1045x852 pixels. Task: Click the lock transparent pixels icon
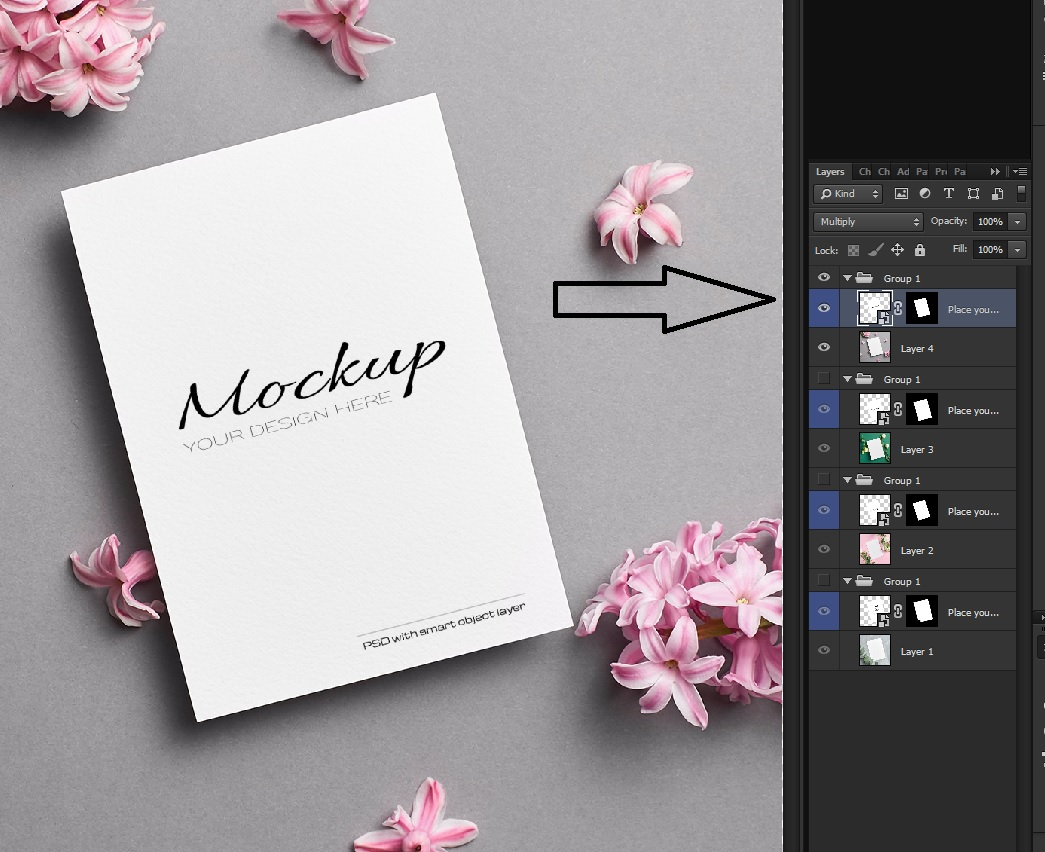pyautogui.click(x=853, y=250)
